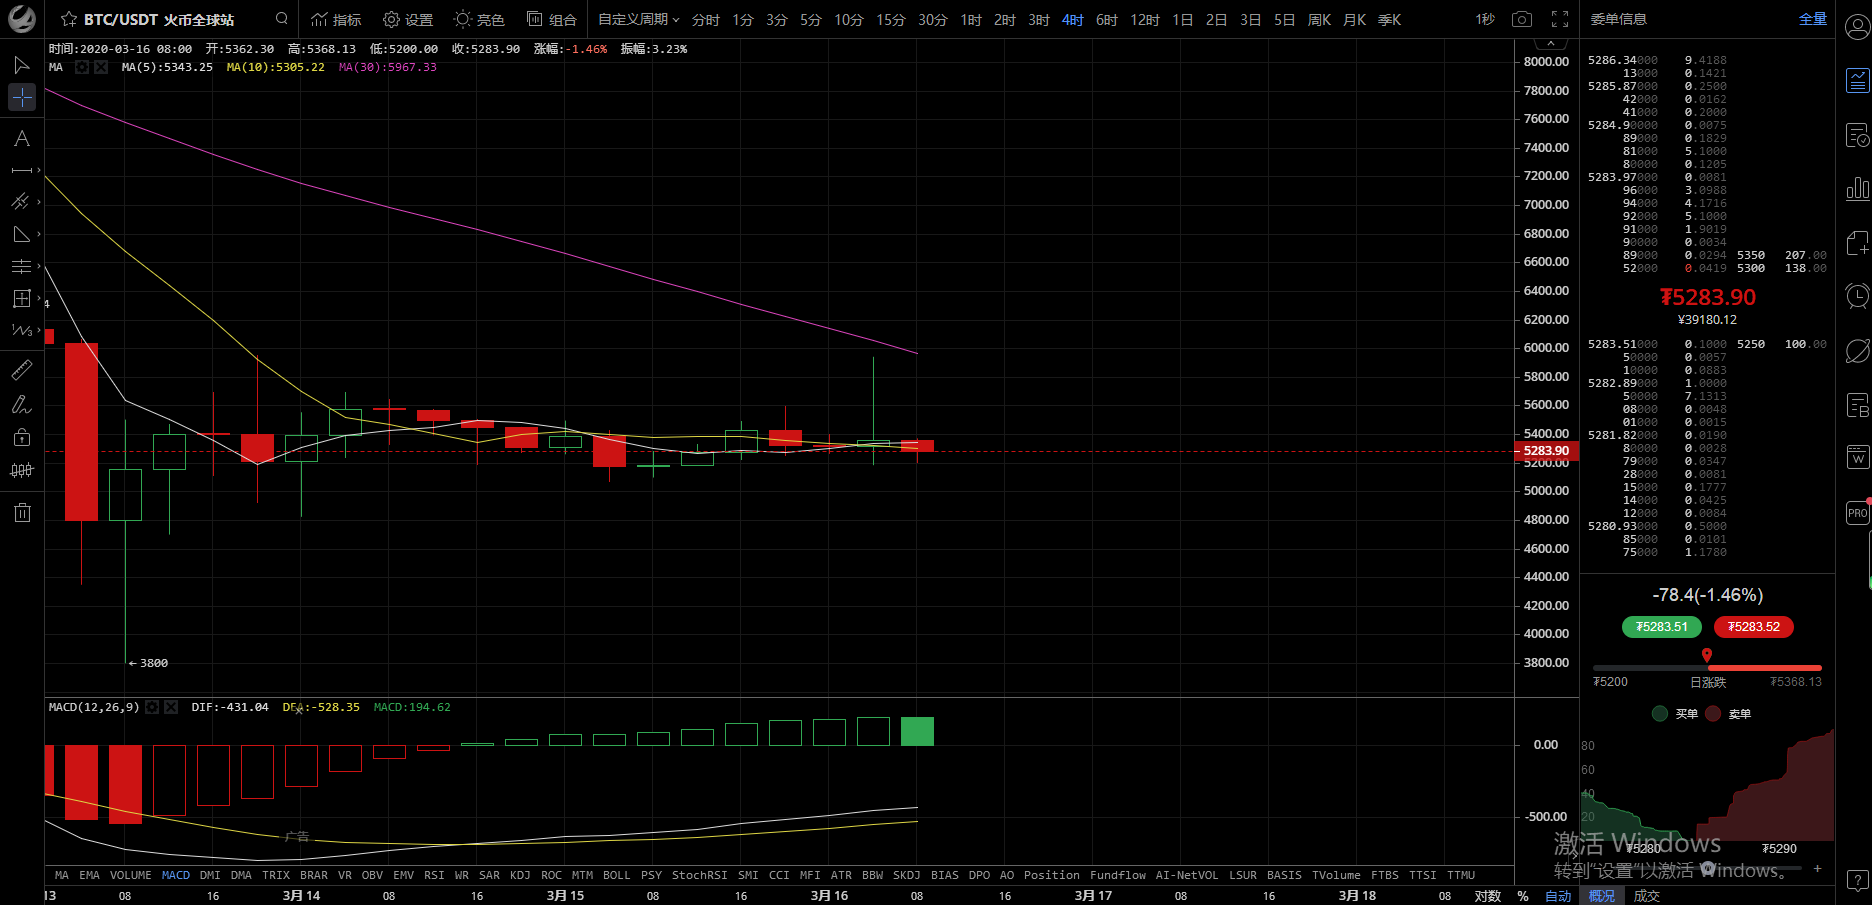Toggle 买单 buy orders in depth chart
This screenshot has height=905, width=1872.
tap(1675, 714)
